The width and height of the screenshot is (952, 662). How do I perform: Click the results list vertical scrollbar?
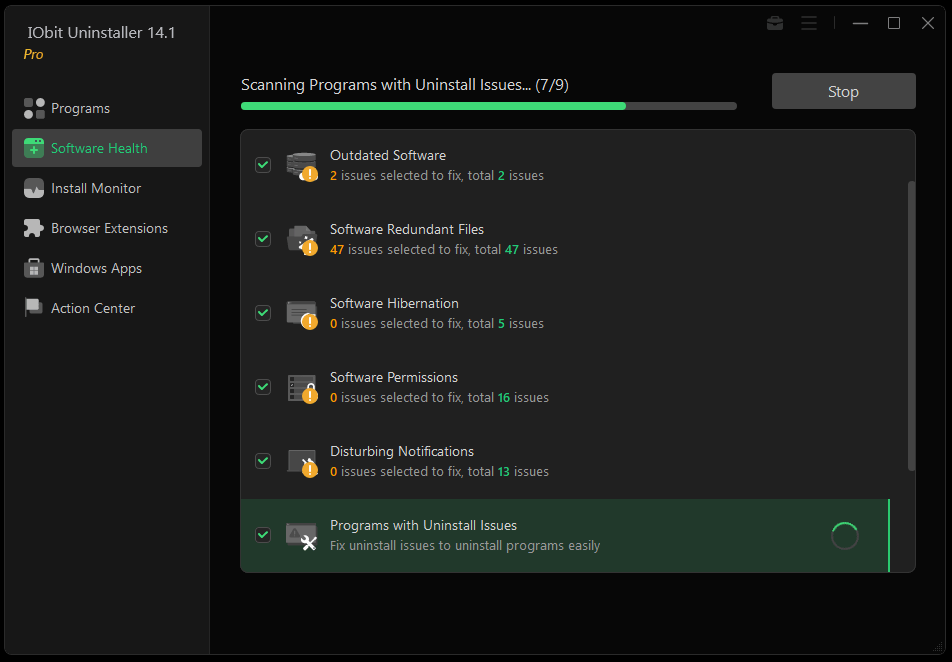(911, 325)
